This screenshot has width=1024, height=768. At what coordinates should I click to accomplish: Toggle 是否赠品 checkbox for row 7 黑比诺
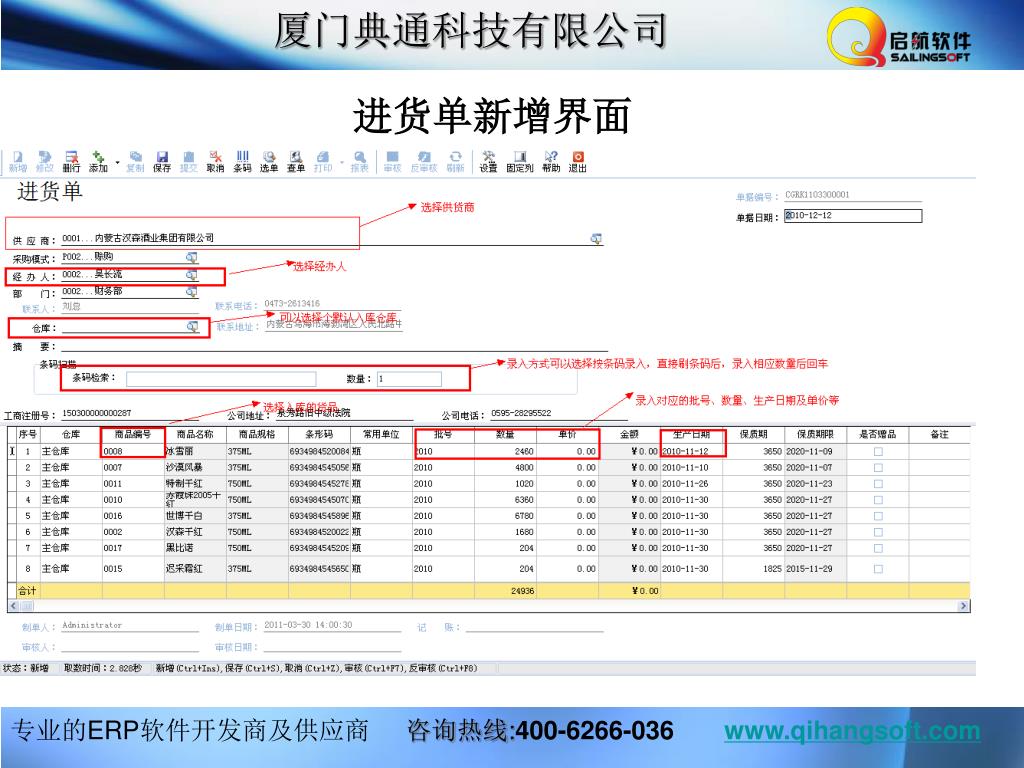coord(878,548)
